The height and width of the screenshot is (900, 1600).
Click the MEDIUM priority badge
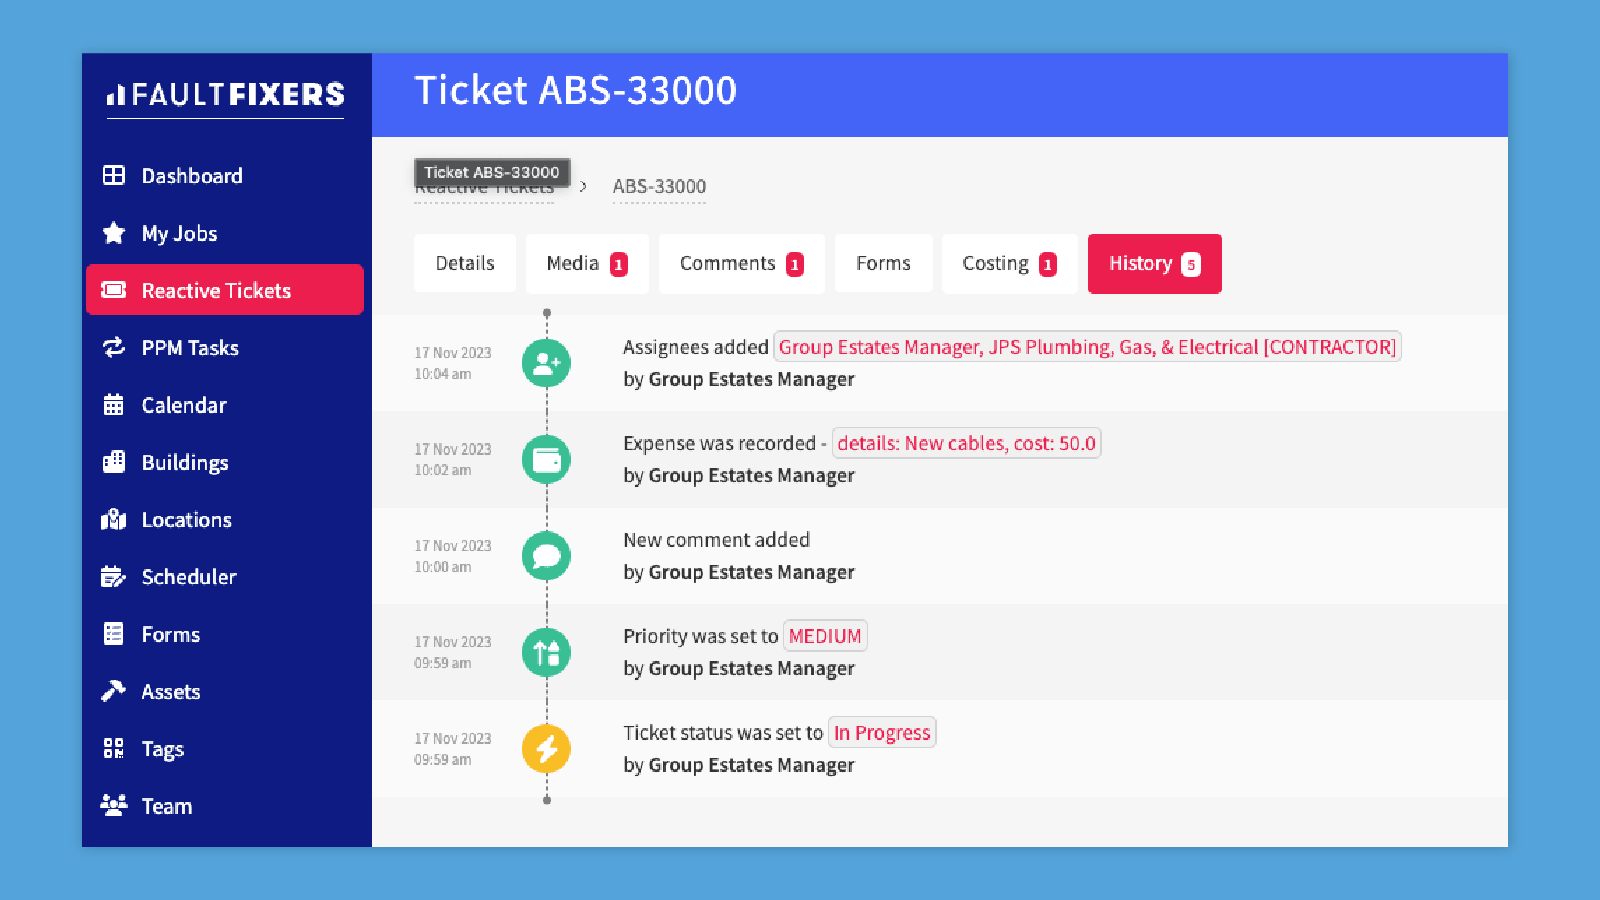coord(825,635)
